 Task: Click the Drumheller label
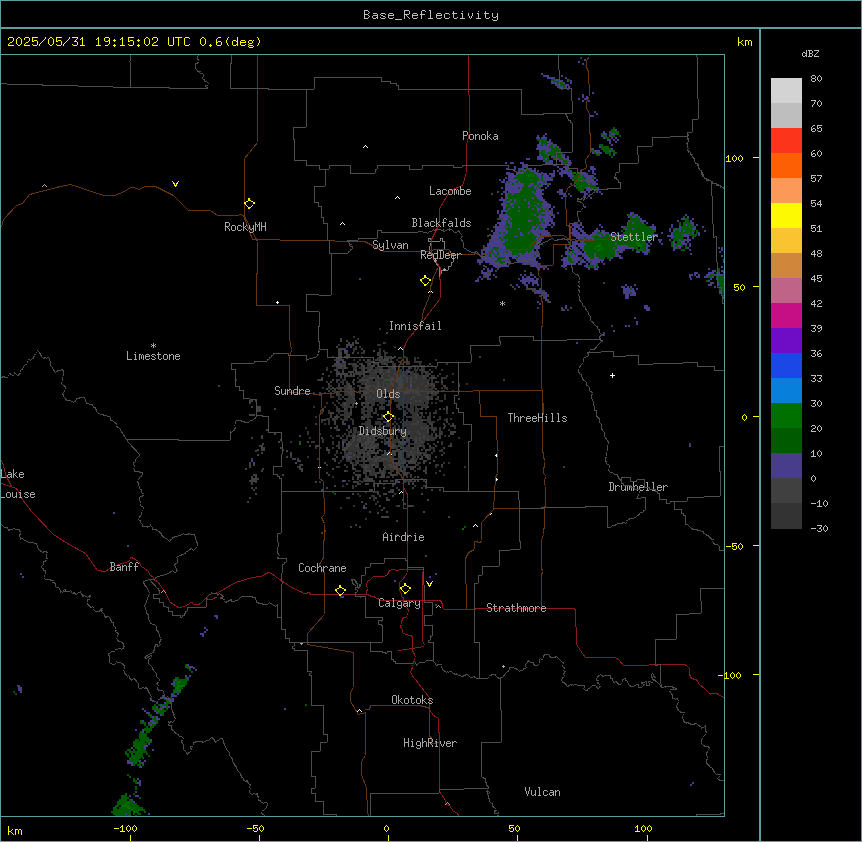pyautogui.click(x=638, y=487)
